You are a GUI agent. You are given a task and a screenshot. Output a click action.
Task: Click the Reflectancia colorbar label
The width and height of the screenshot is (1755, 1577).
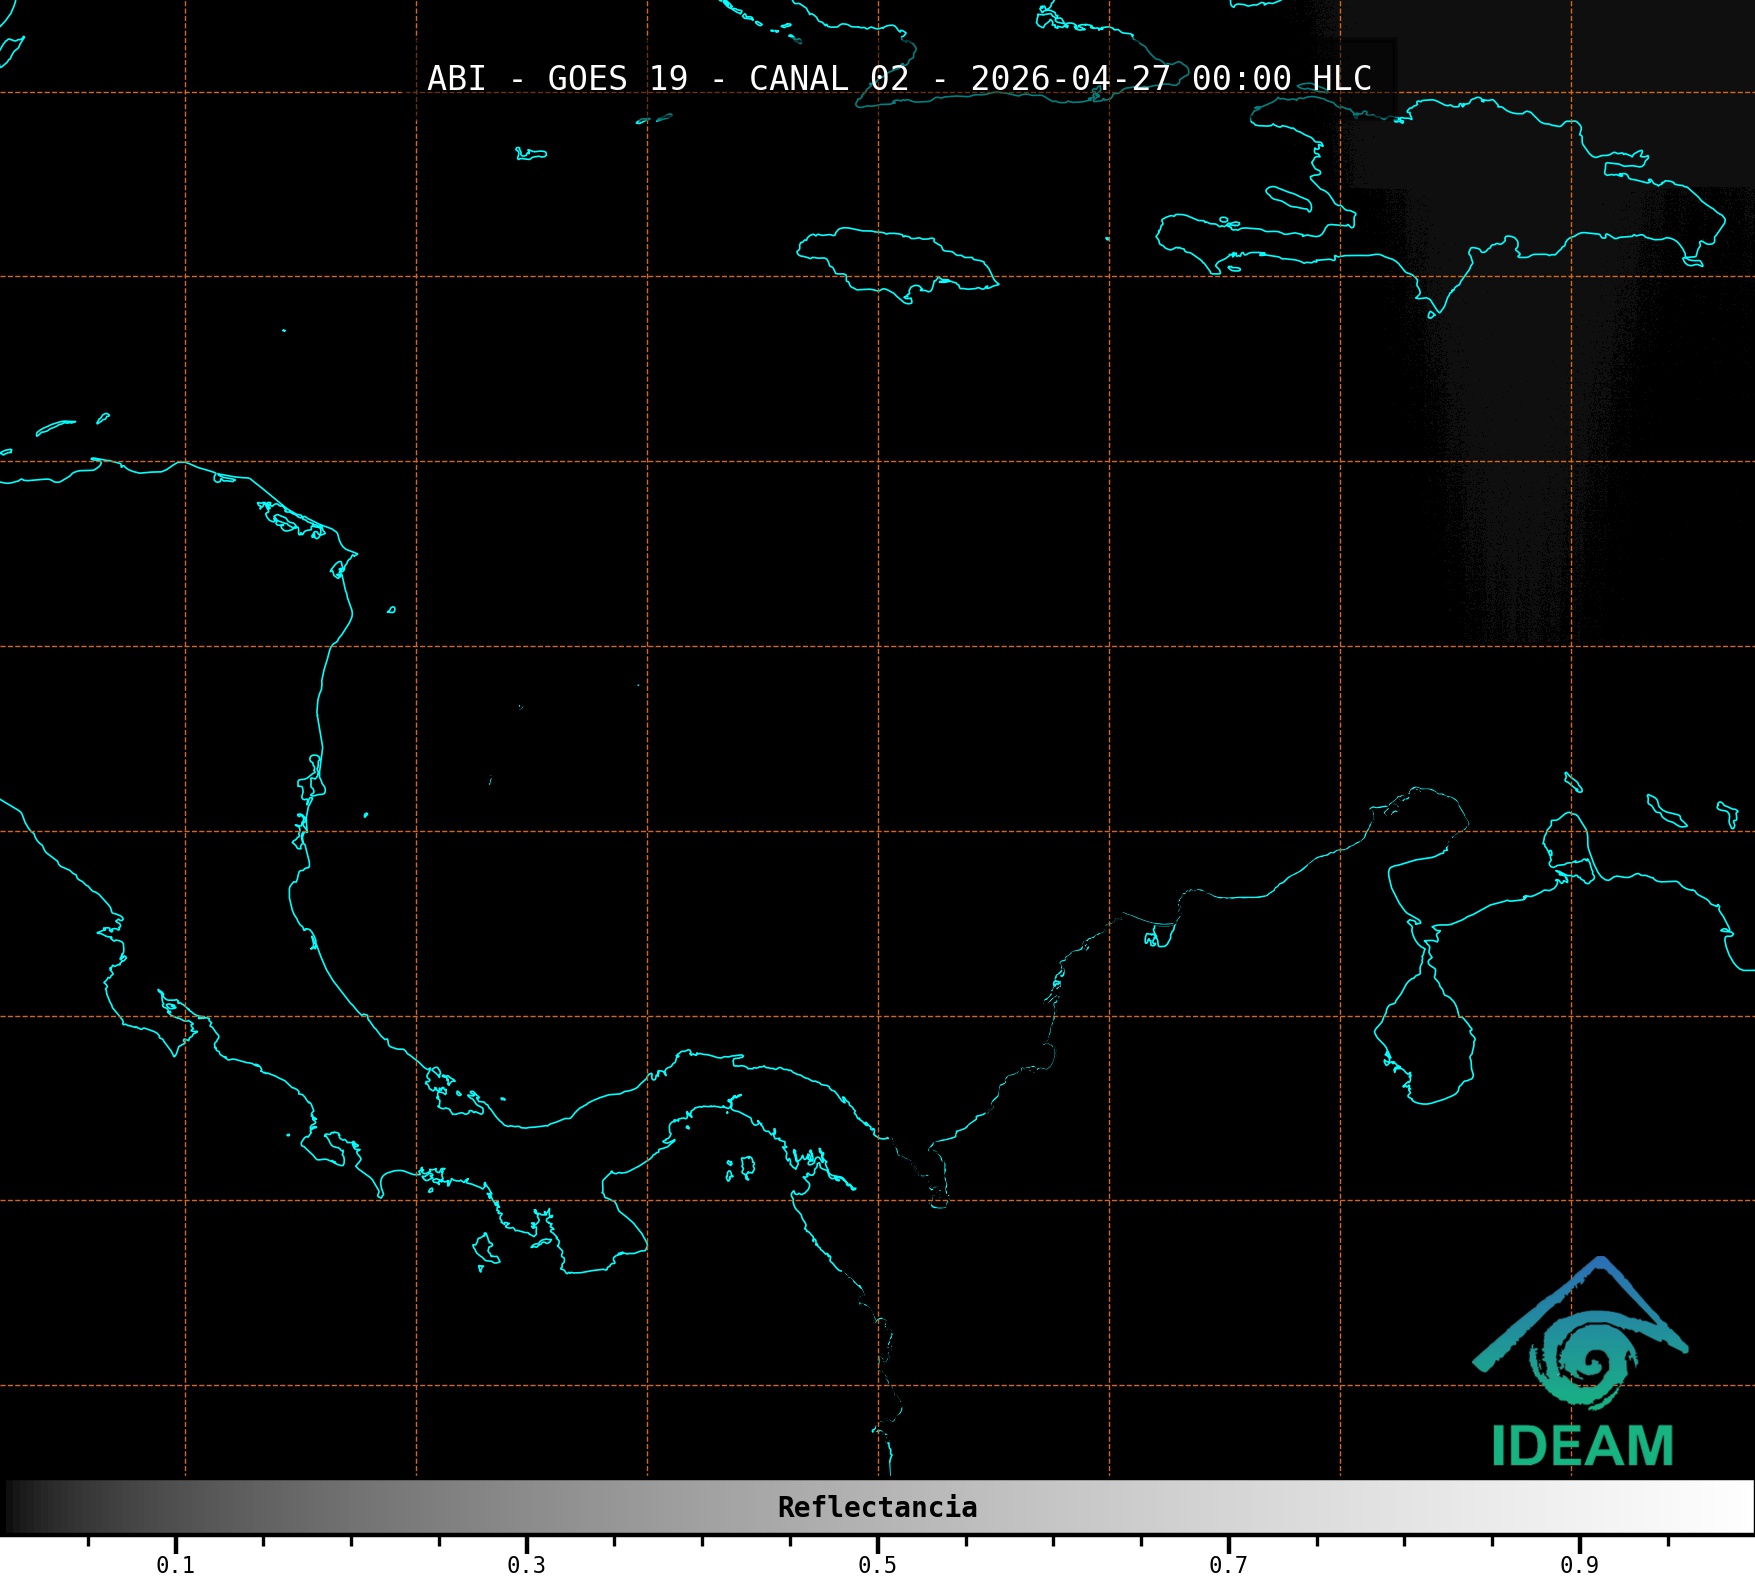coord(877,1507)
